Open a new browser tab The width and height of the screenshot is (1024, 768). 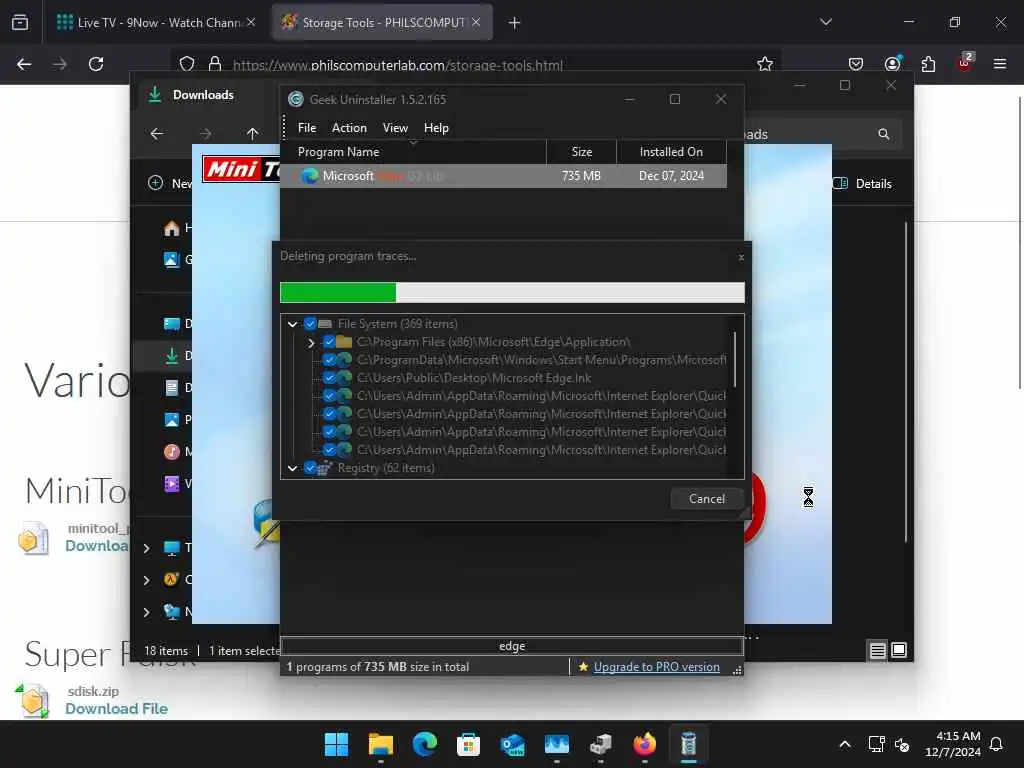[x=515, y=23]
